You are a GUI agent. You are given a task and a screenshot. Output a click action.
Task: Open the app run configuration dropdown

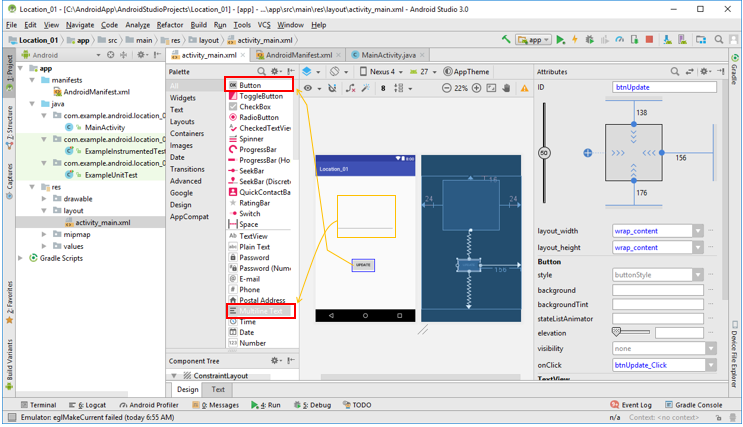[534, 40]
